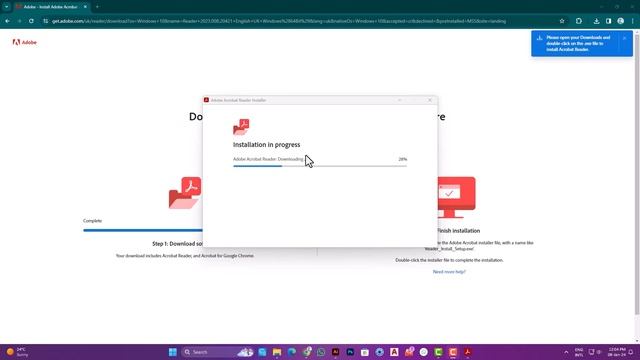Click the installer download progress bar

[x=320, y=166]
